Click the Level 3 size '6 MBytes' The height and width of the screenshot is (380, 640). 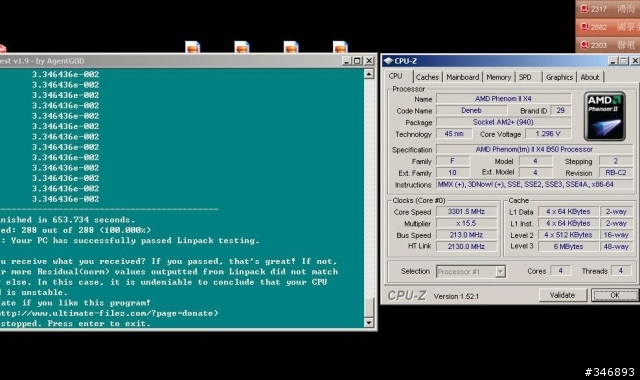(568, 247)
